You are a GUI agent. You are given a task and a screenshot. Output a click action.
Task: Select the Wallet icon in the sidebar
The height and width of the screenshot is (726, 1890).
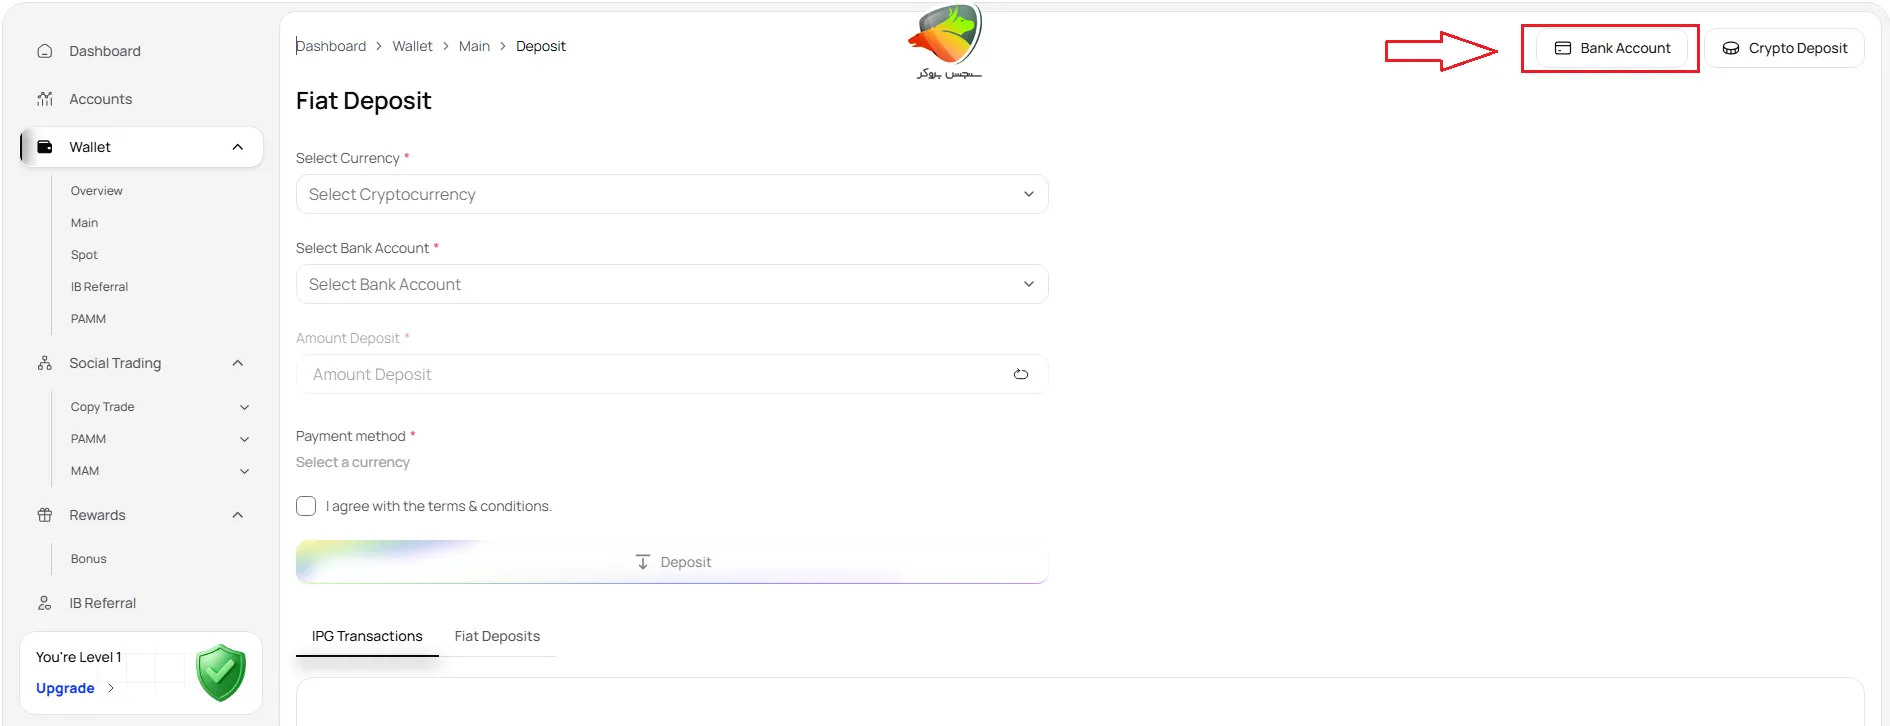(44, 146)
